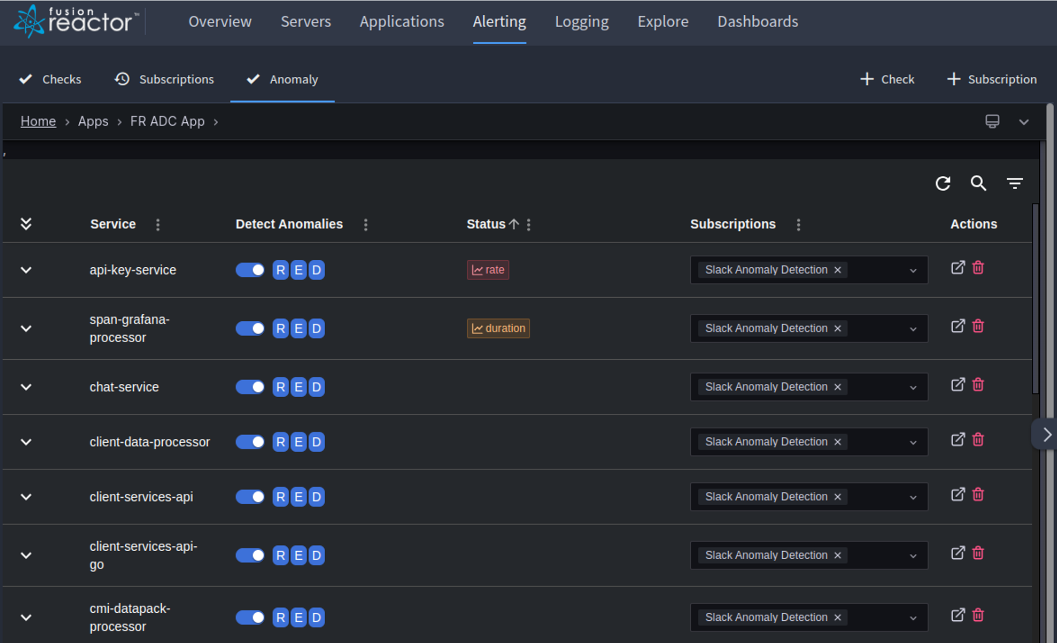
Task: Click the monitor display icon in breadcrumb bar
Action: (x=992, y=121)
